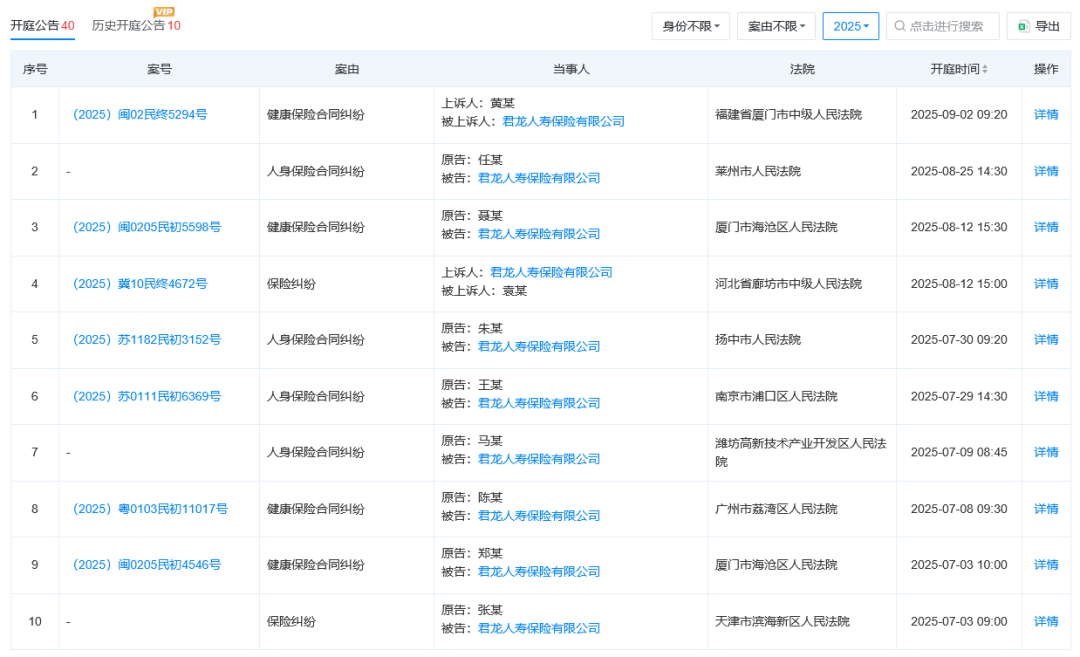Switch to 开庭公告 tab

[x=42, y=25]
